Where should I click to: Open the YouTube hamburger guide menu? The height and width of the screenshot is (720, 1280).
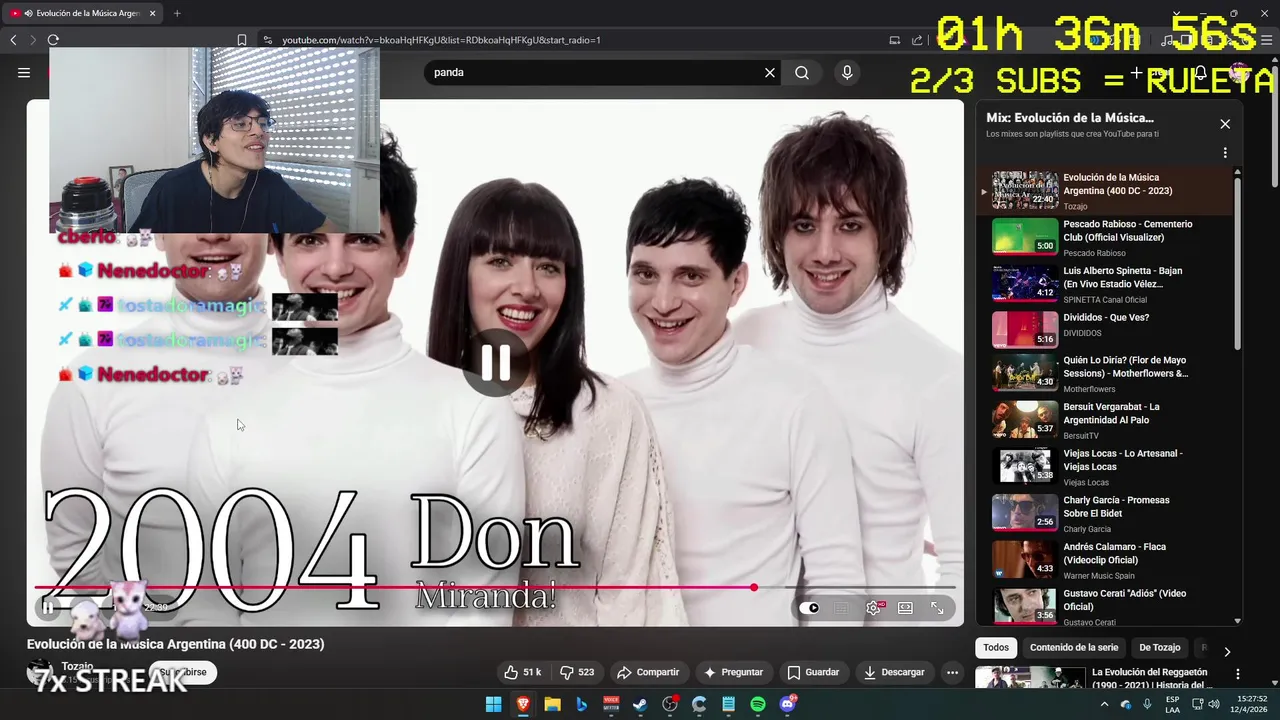click(24, 72)
